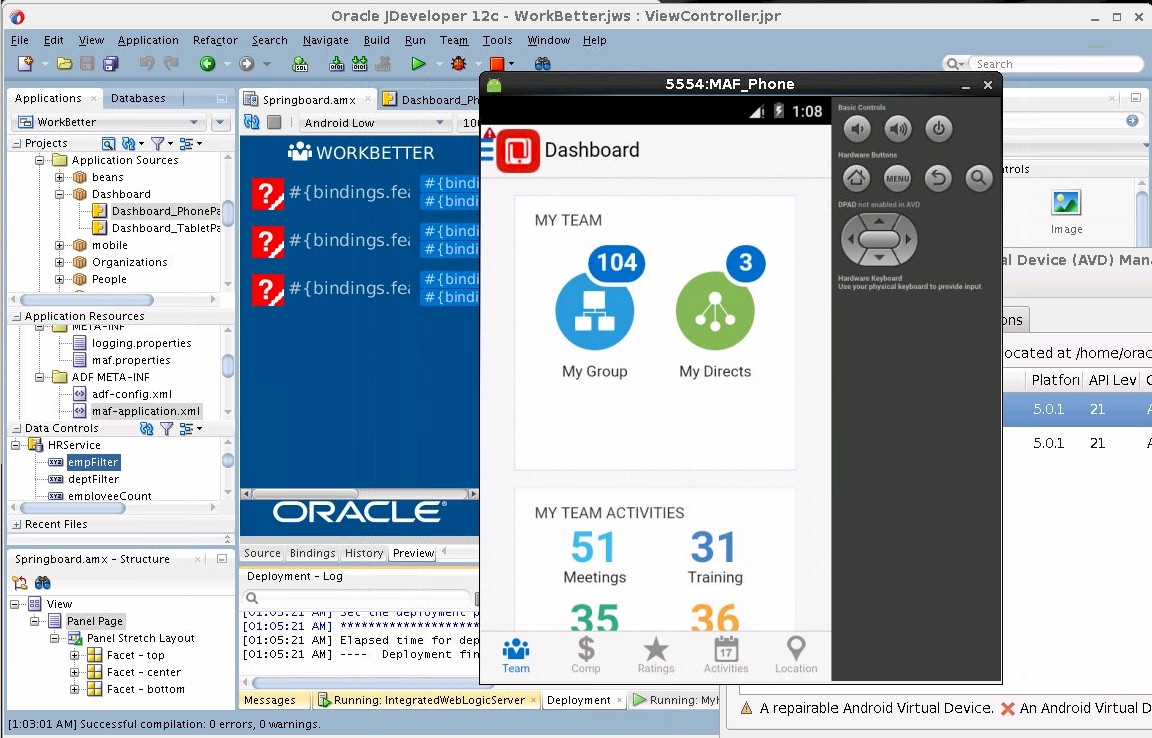Open the Running: IntegratedWebLogicServer tab

429,700
